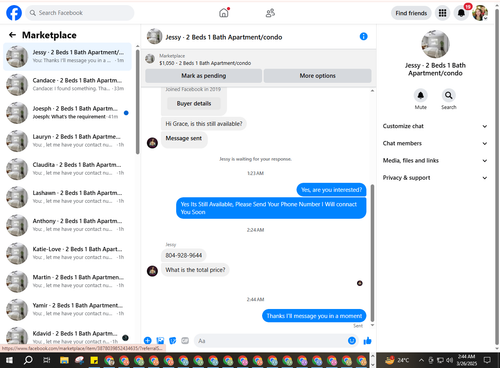The width and height of the screenshot is (500, 368).
Task: Click Mark as pending button
Action: (x=203, y=76)
